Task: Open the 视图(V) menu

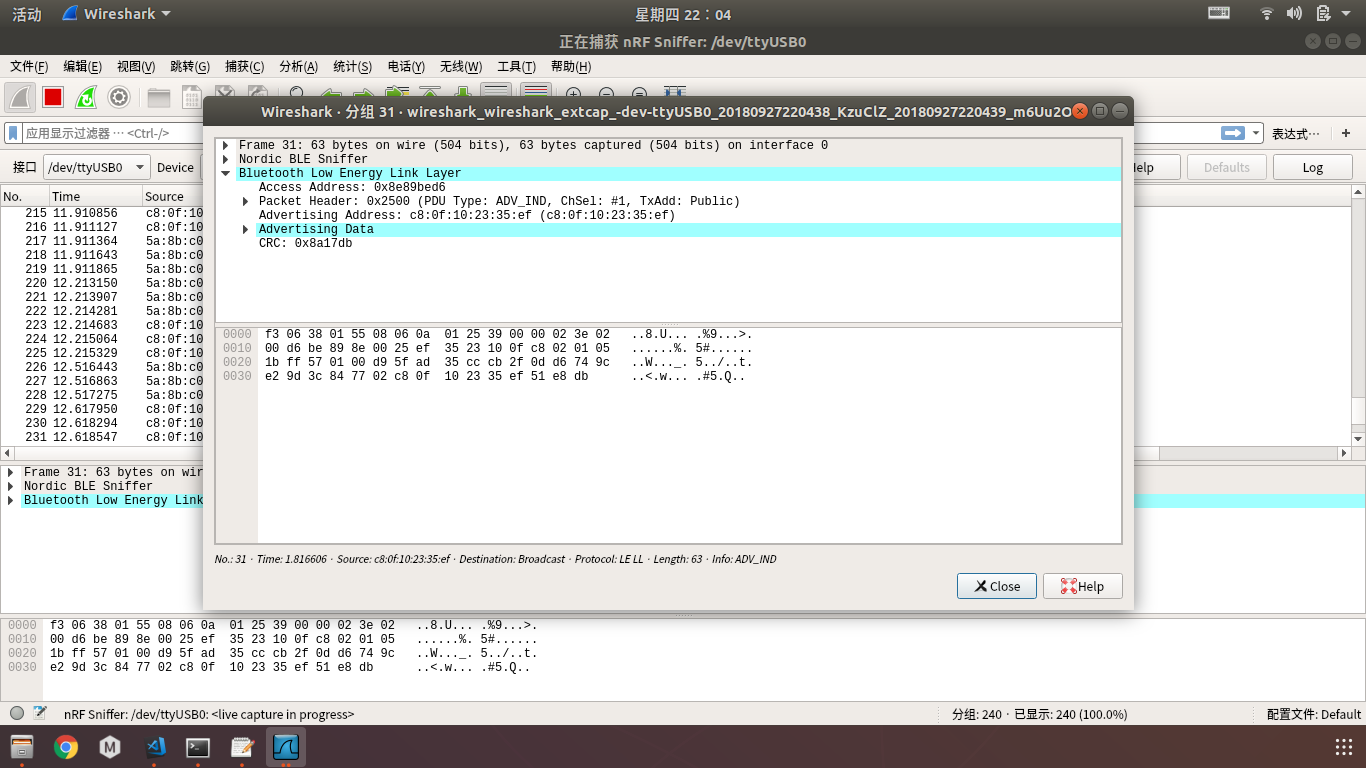Action: tap(136, 66)
